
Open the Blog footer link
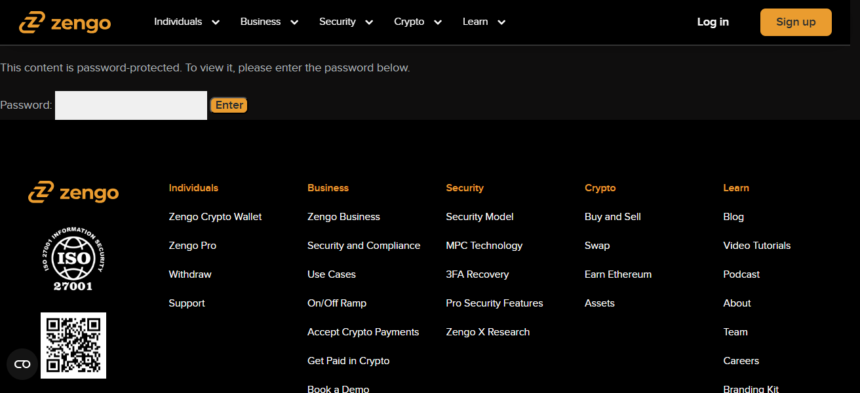pyautogui.click(x=733, y=217)
